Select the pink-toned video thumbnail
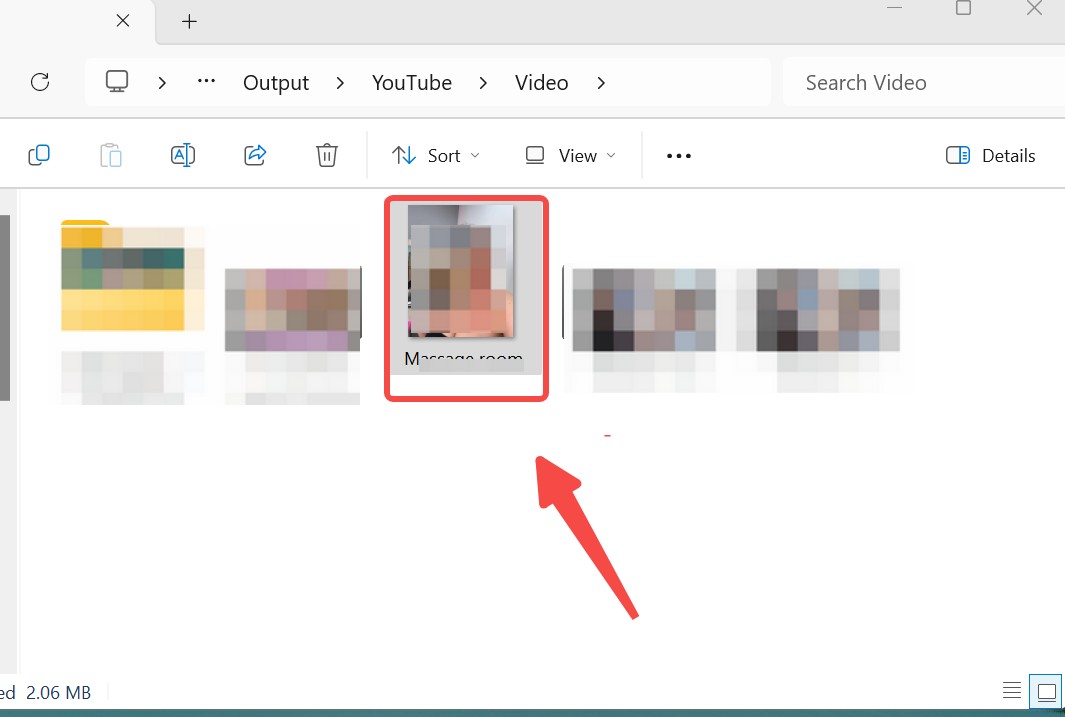The image size is (1065, 717). 293,310
